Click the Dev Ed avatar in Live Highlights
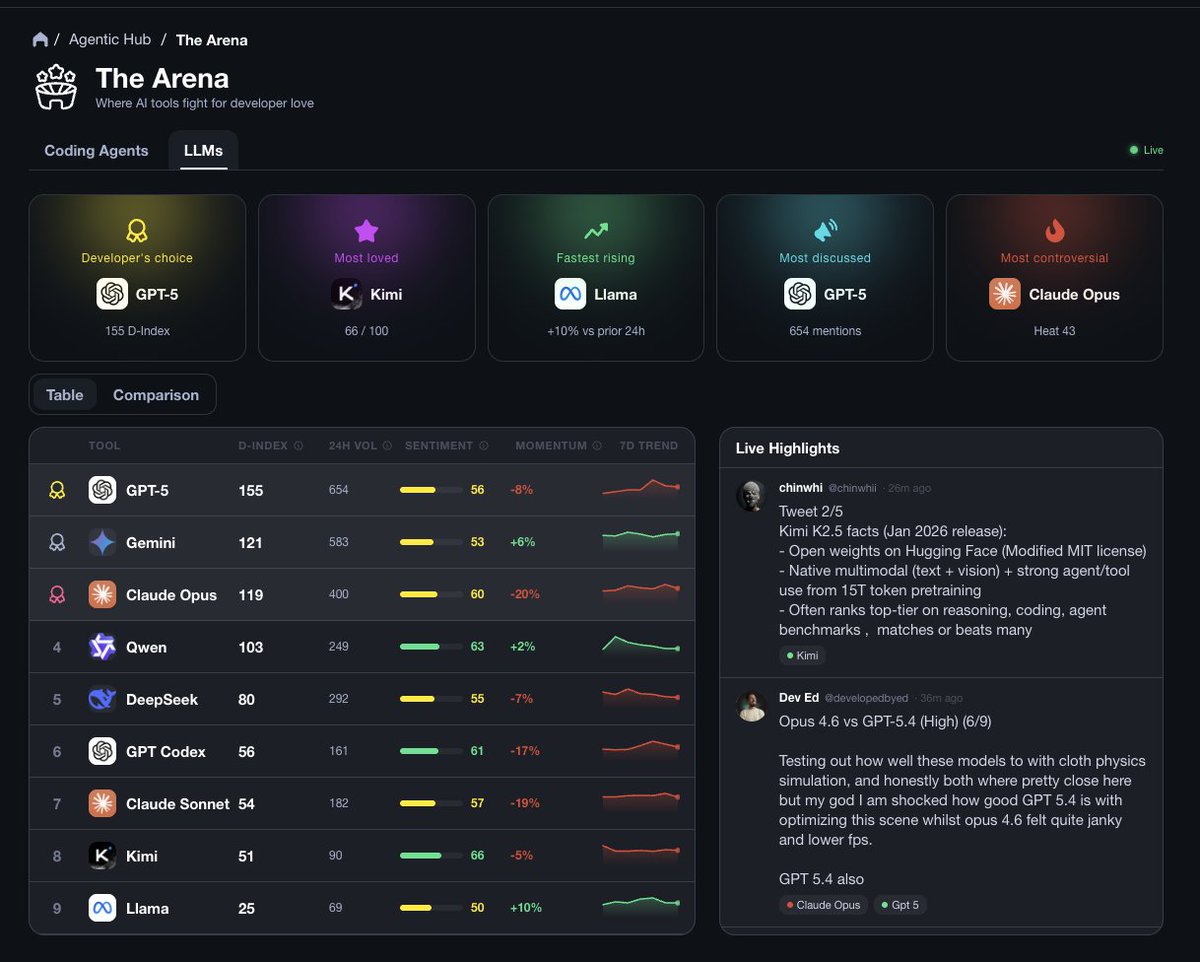Screen dimensions: 1200x962 coord(751,706)
